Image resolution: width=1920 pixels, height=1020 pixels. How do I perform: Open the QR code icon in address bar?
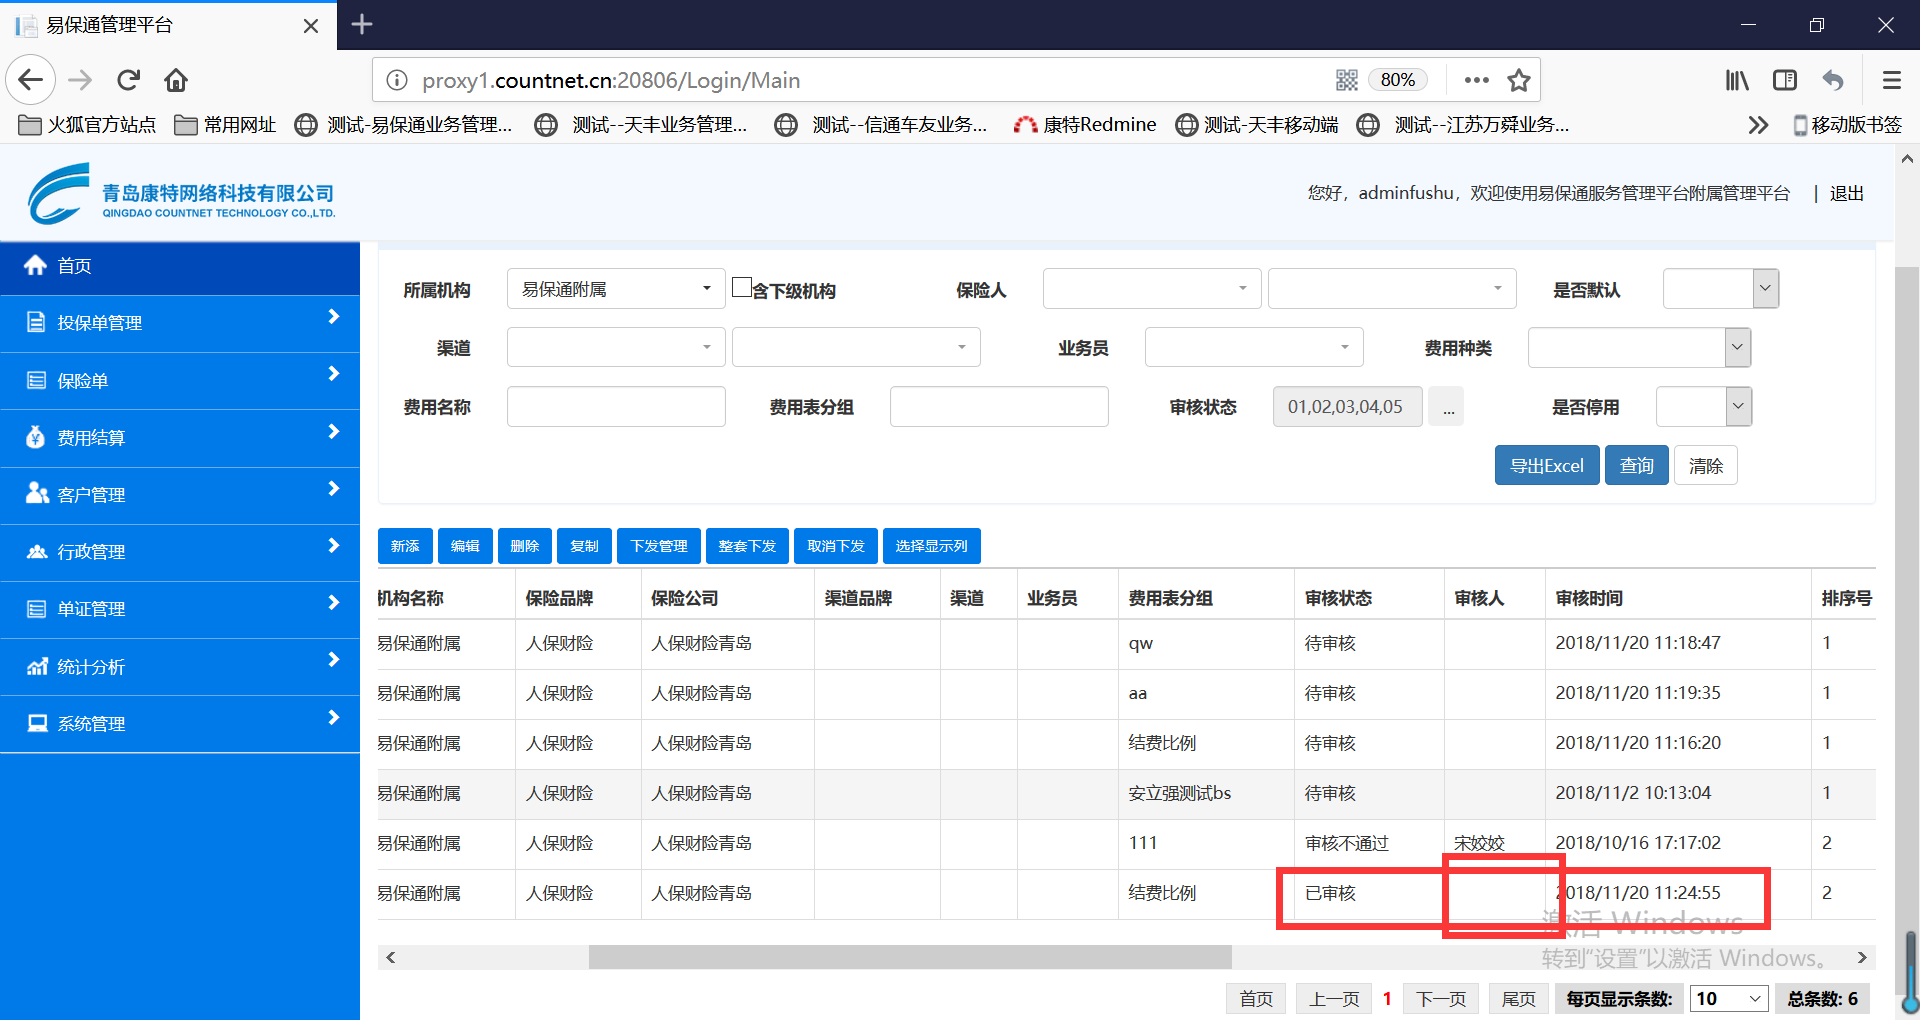pyautogui.click(x=1347, y=80)
